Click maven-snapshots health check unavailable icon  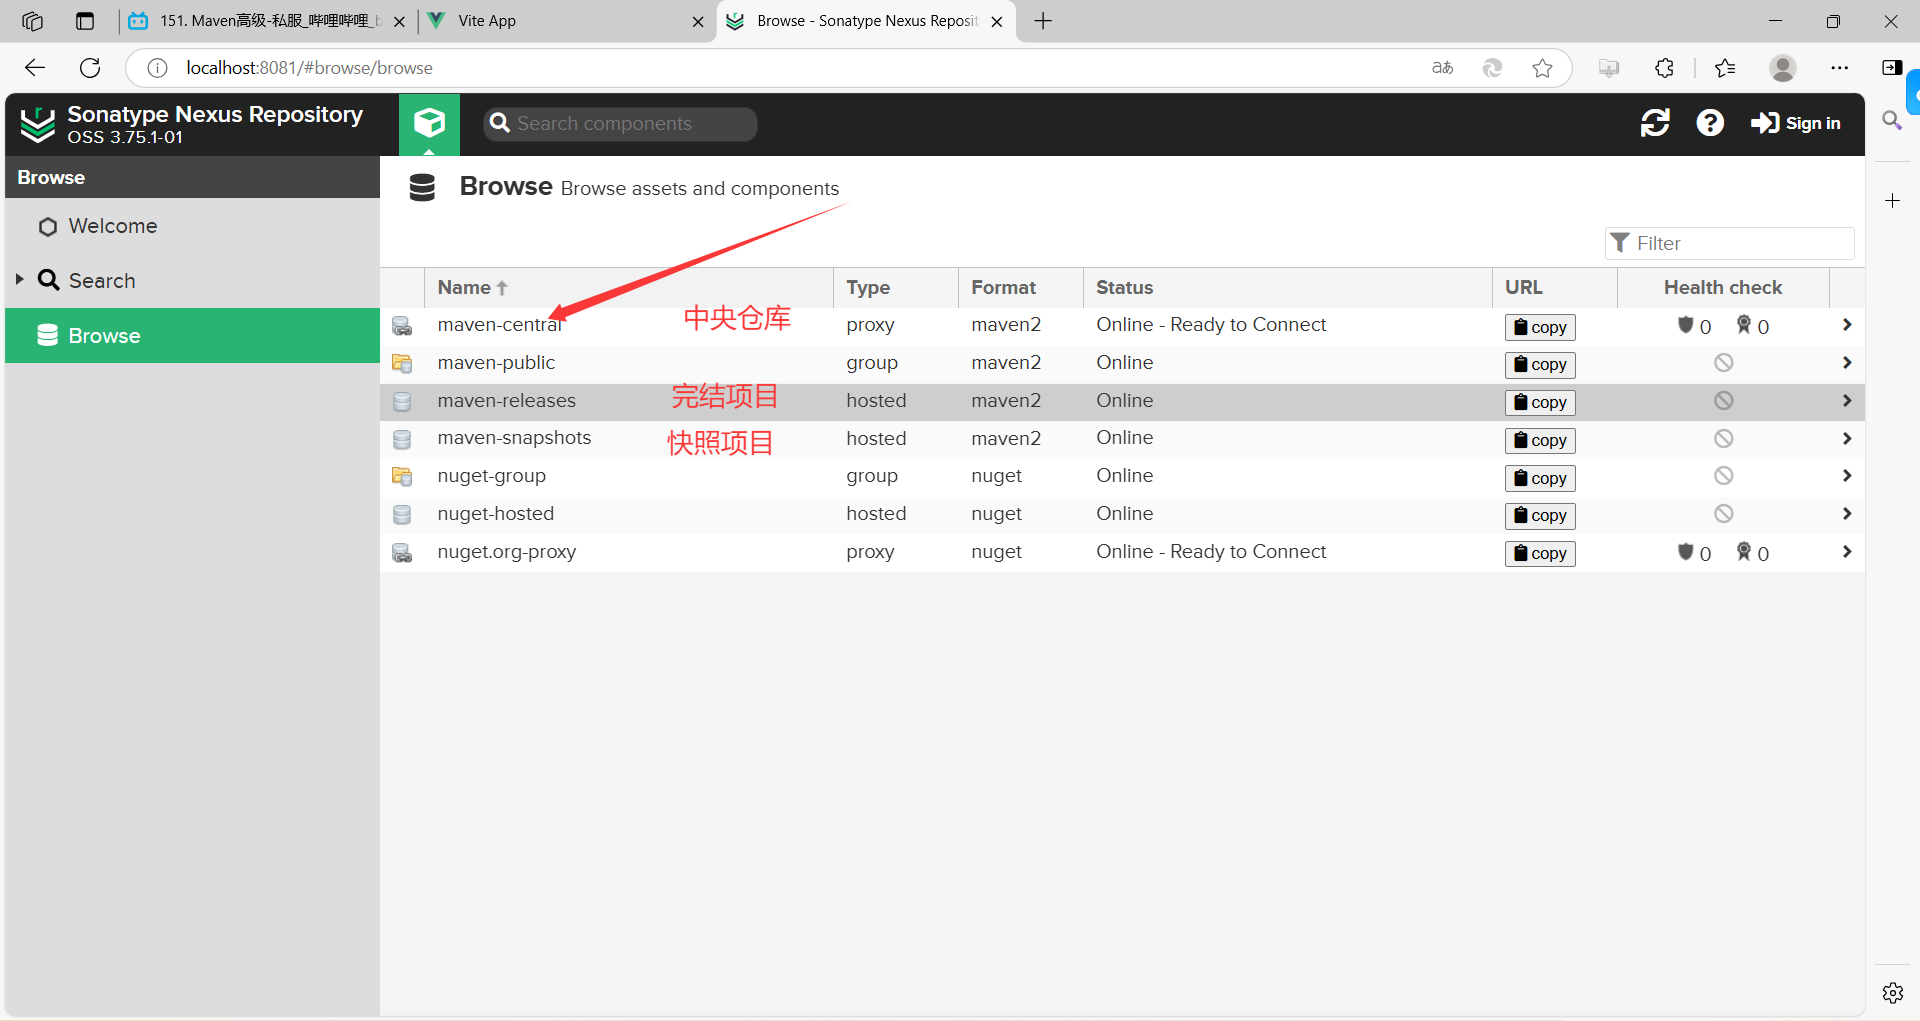tap(1723, 439)
